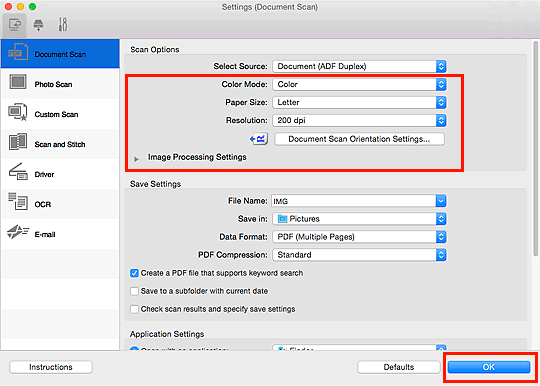Open the File Name dropdown arrow
The image size is (540, 386).
(441, 201)
